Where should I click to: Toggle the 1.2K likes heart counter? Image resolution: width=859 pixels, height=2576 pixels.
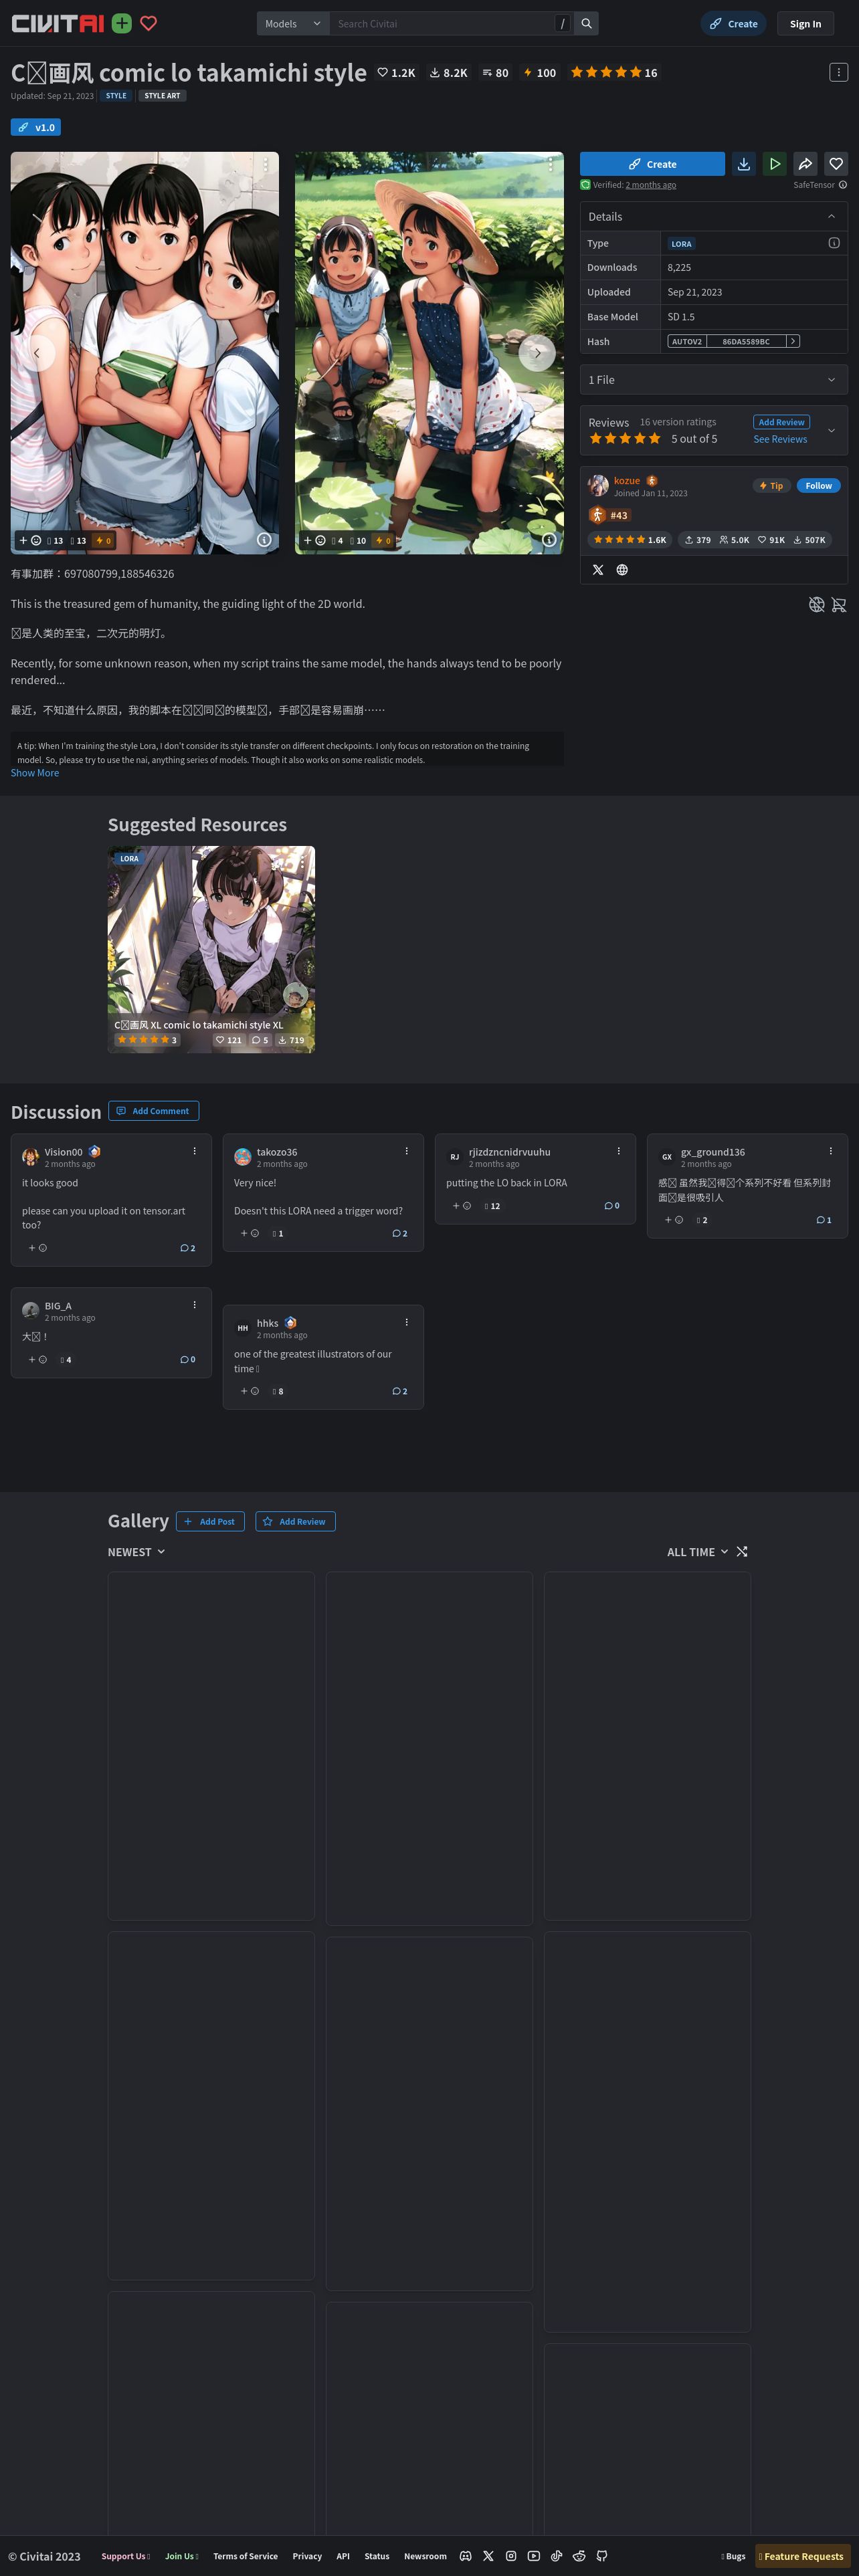396,73
